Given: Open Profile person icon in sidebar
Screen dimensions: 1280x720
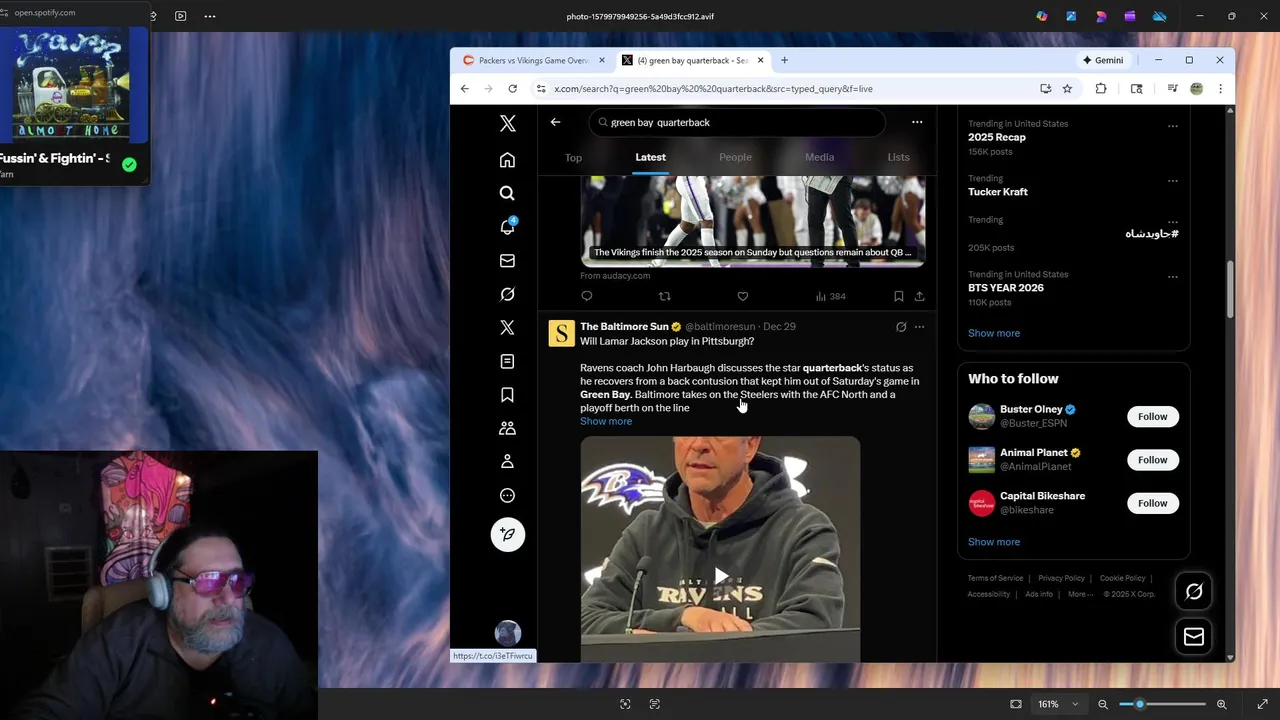Looking at the screenshot, I should [507, 461].
